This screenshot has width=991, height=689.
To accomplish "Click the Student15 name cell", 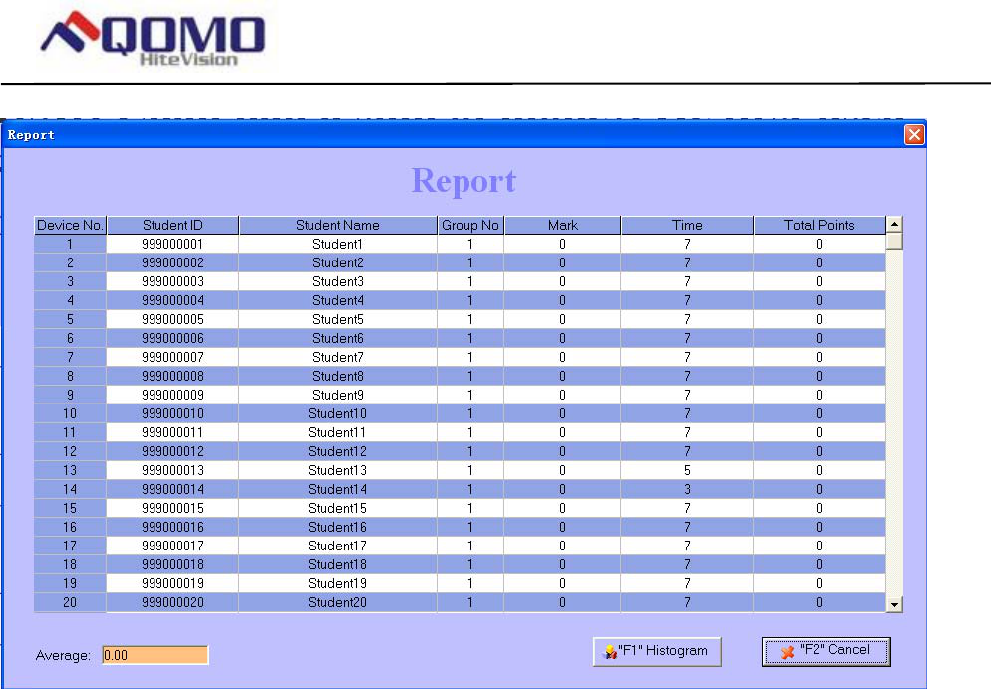I will pyautogui.click(x=337, y=508).
